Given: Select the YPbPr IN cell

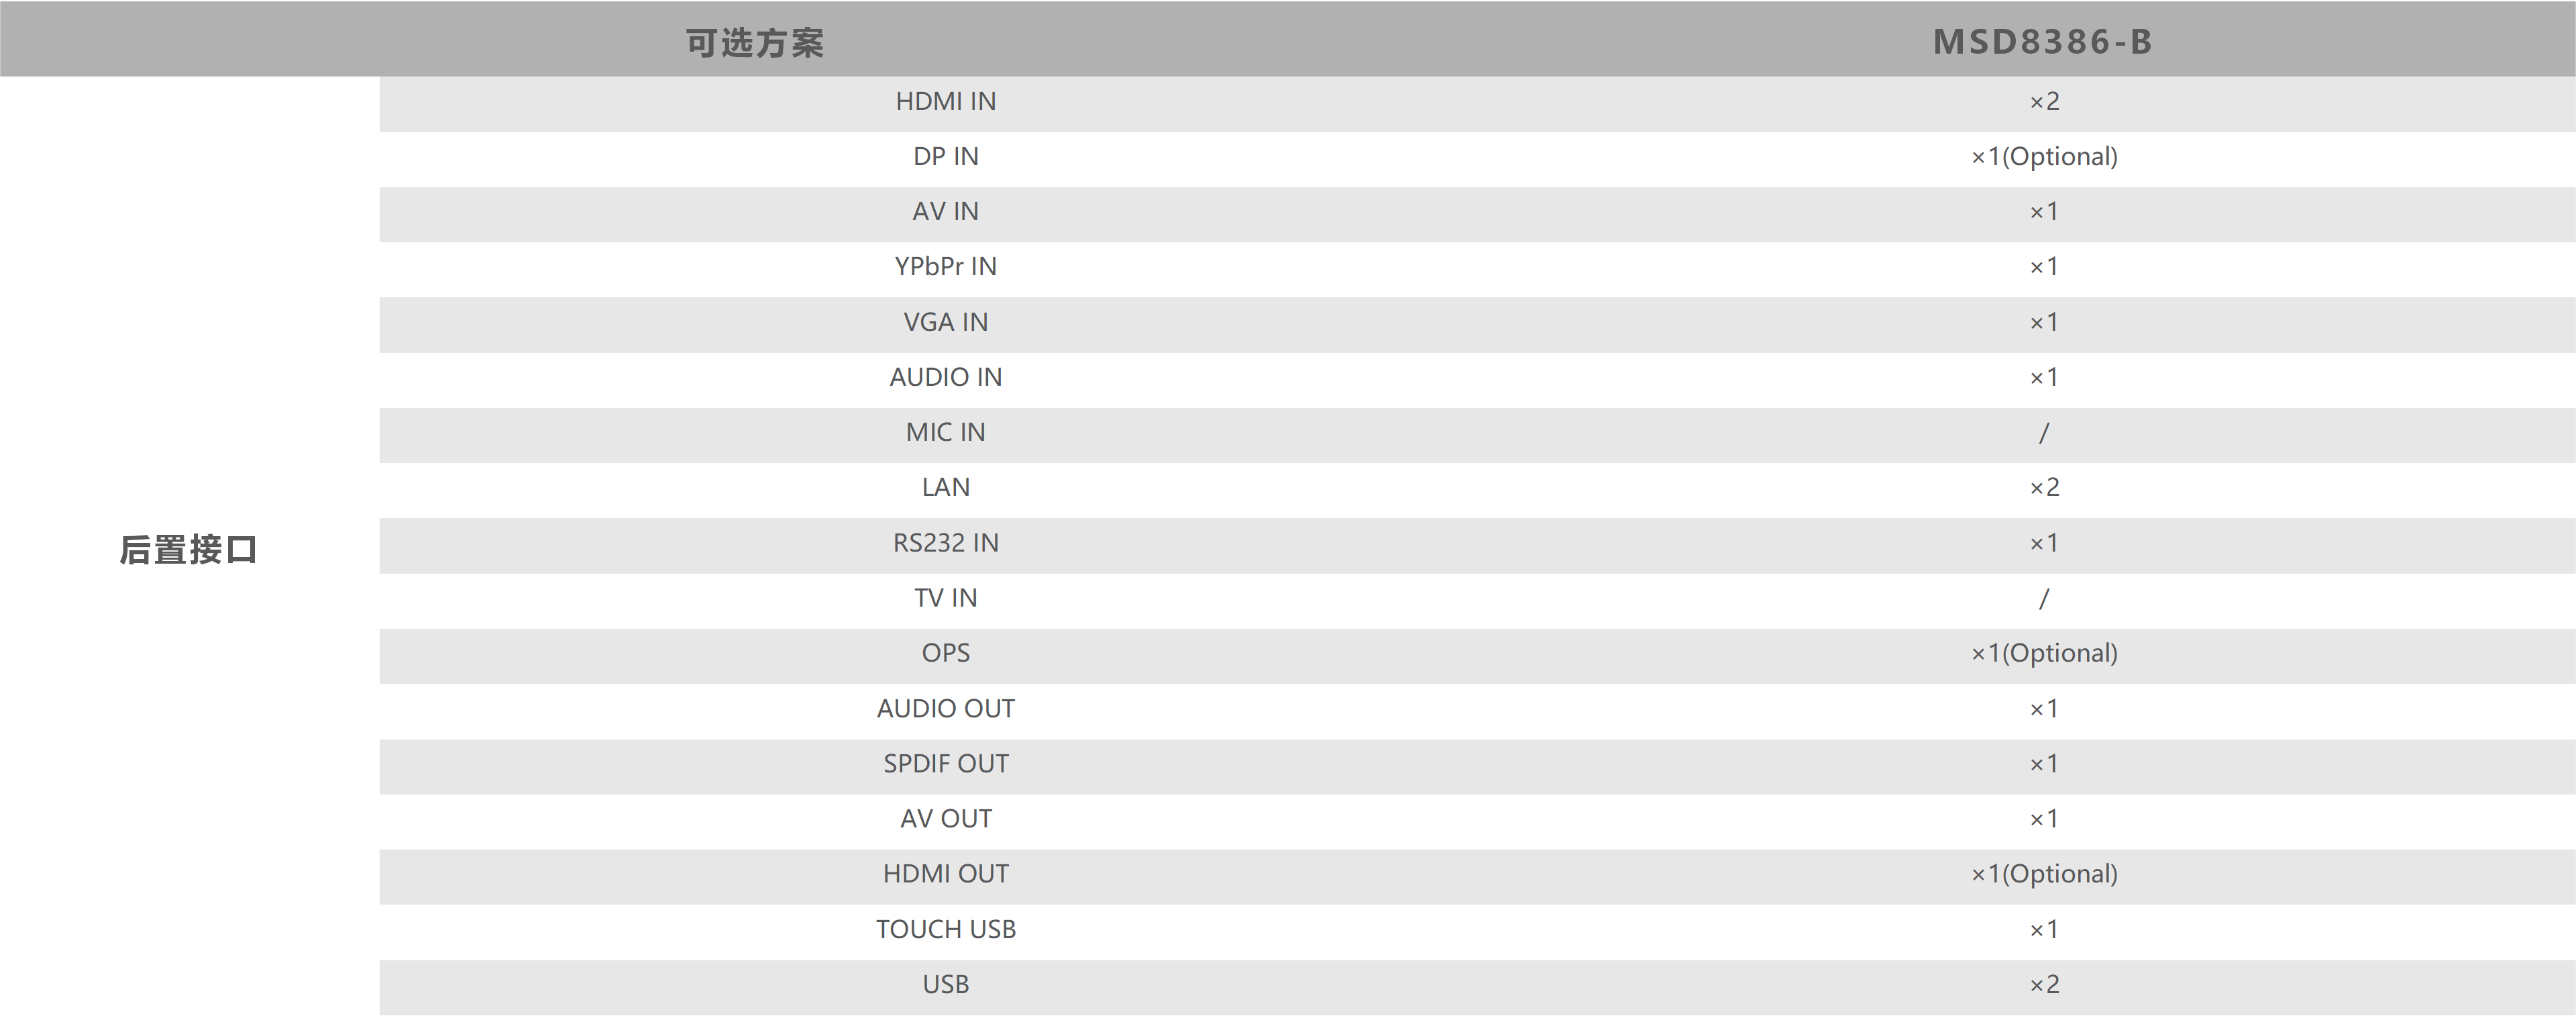Looking at the screenshot, I should [945, 266].
